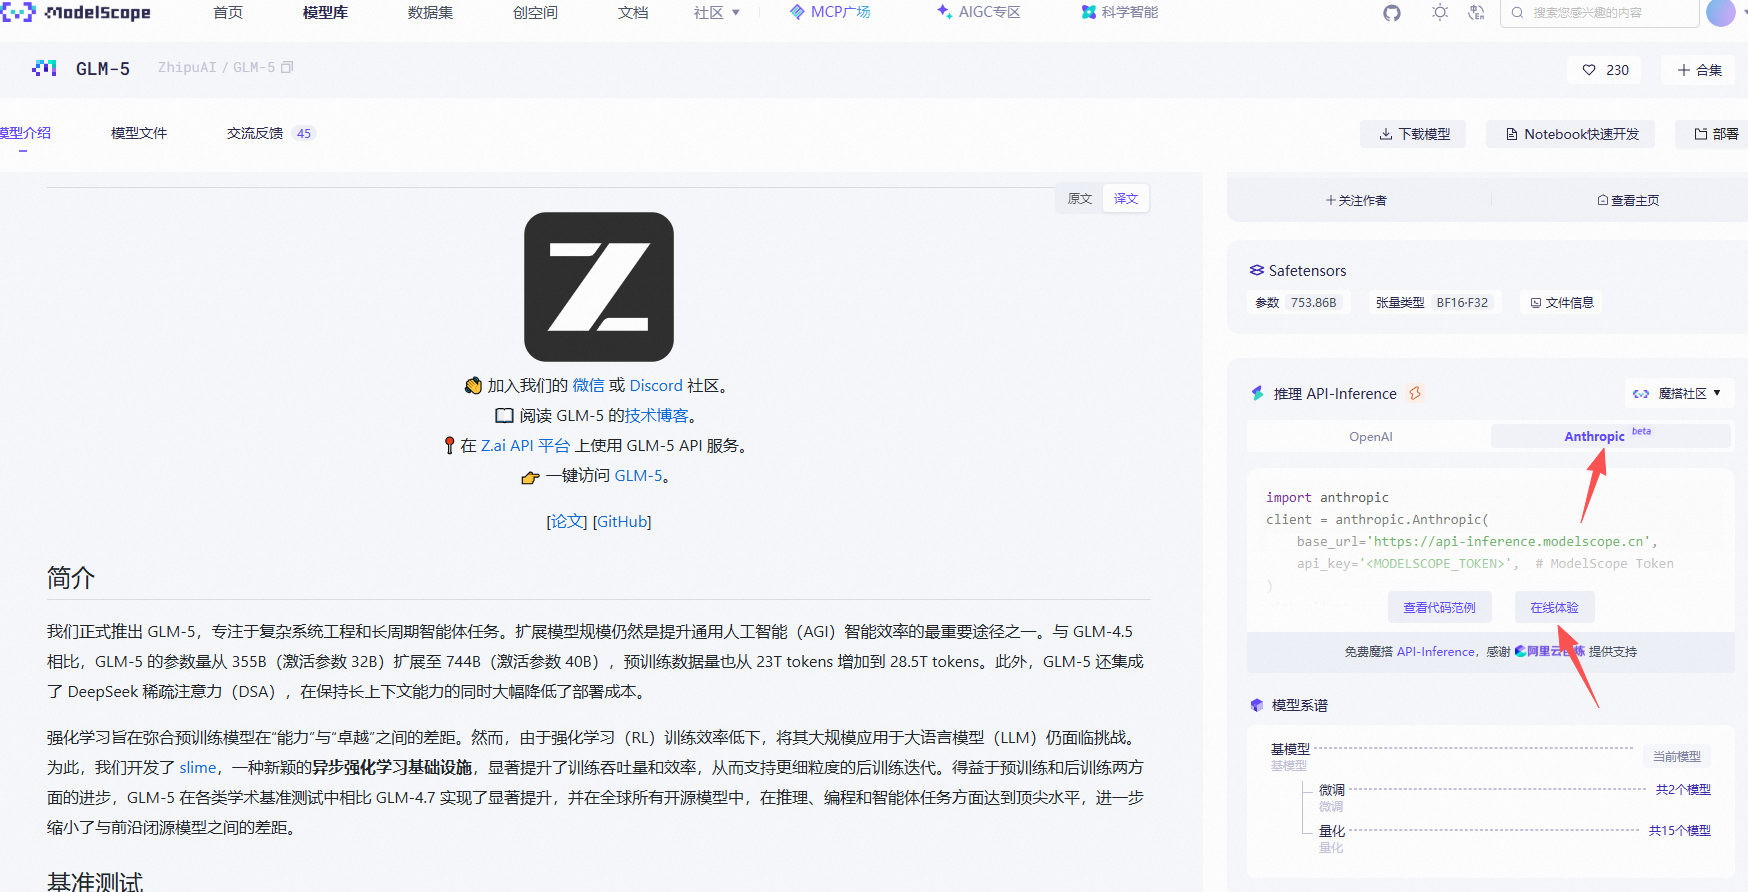Click the 下载模型 button
The image size is (1748, 892).
click(1413, 134)
